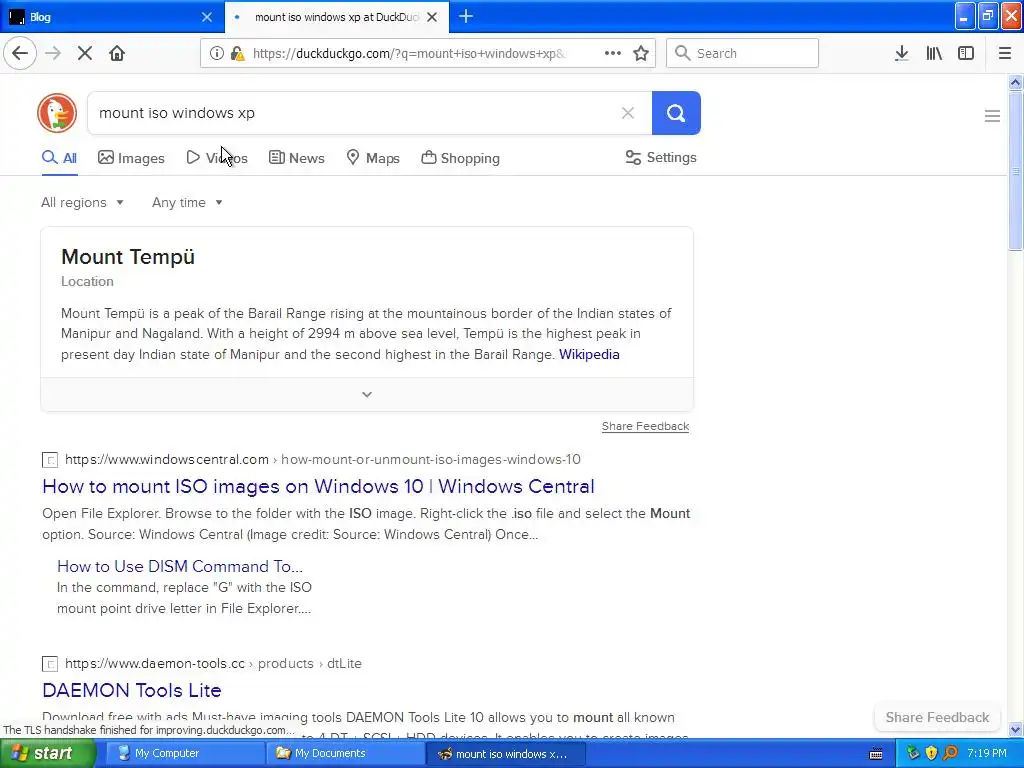Open the Settings dropdown
1024x768 pixels.
(x=661, y=157)
